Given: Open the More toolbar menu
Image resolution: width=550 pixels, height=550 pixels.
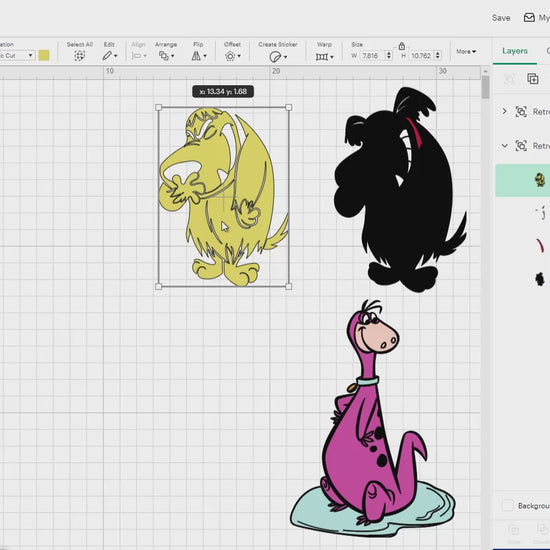Looking at the screenshot, I should pyautogui.click(x=466, y=52).
